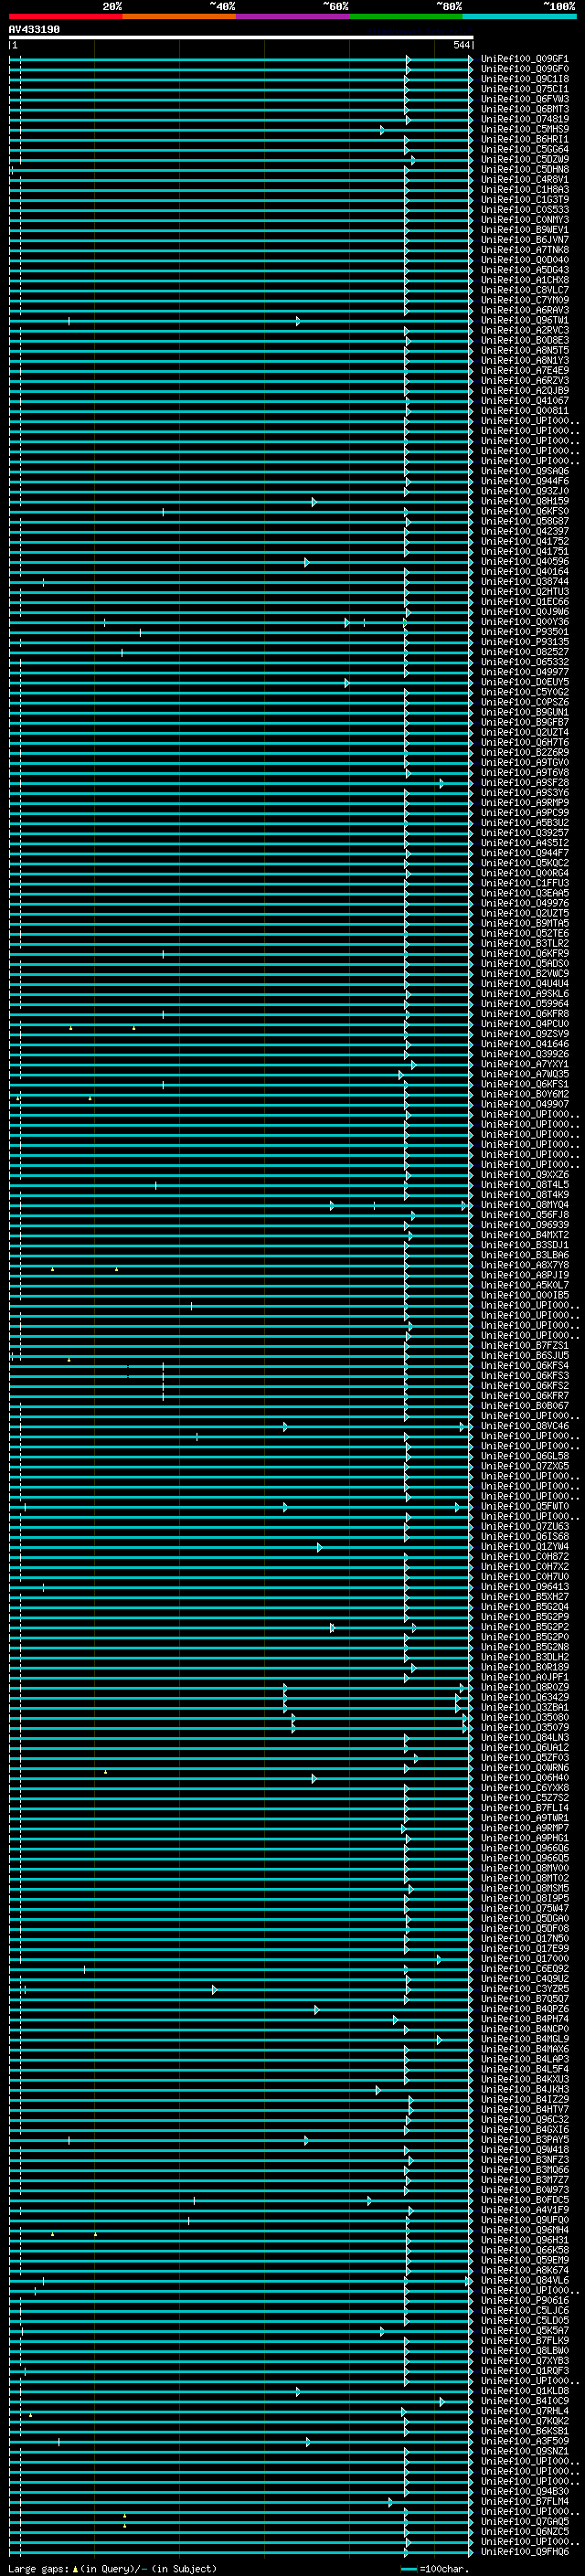Select hit label UniRef100_B3DLH2

(524, 1657)
